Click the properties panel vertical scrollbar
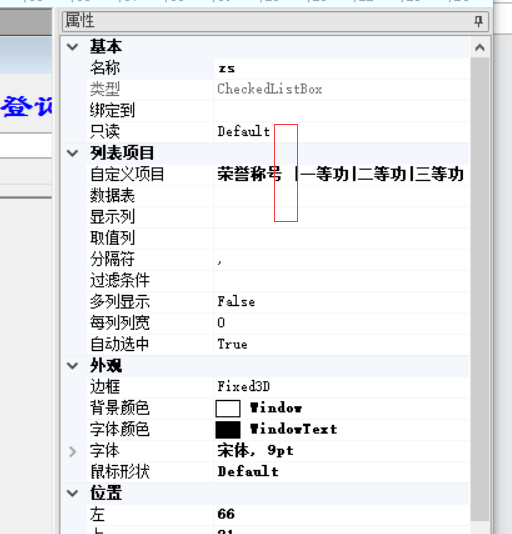The image size is (512, 534). 480,289
